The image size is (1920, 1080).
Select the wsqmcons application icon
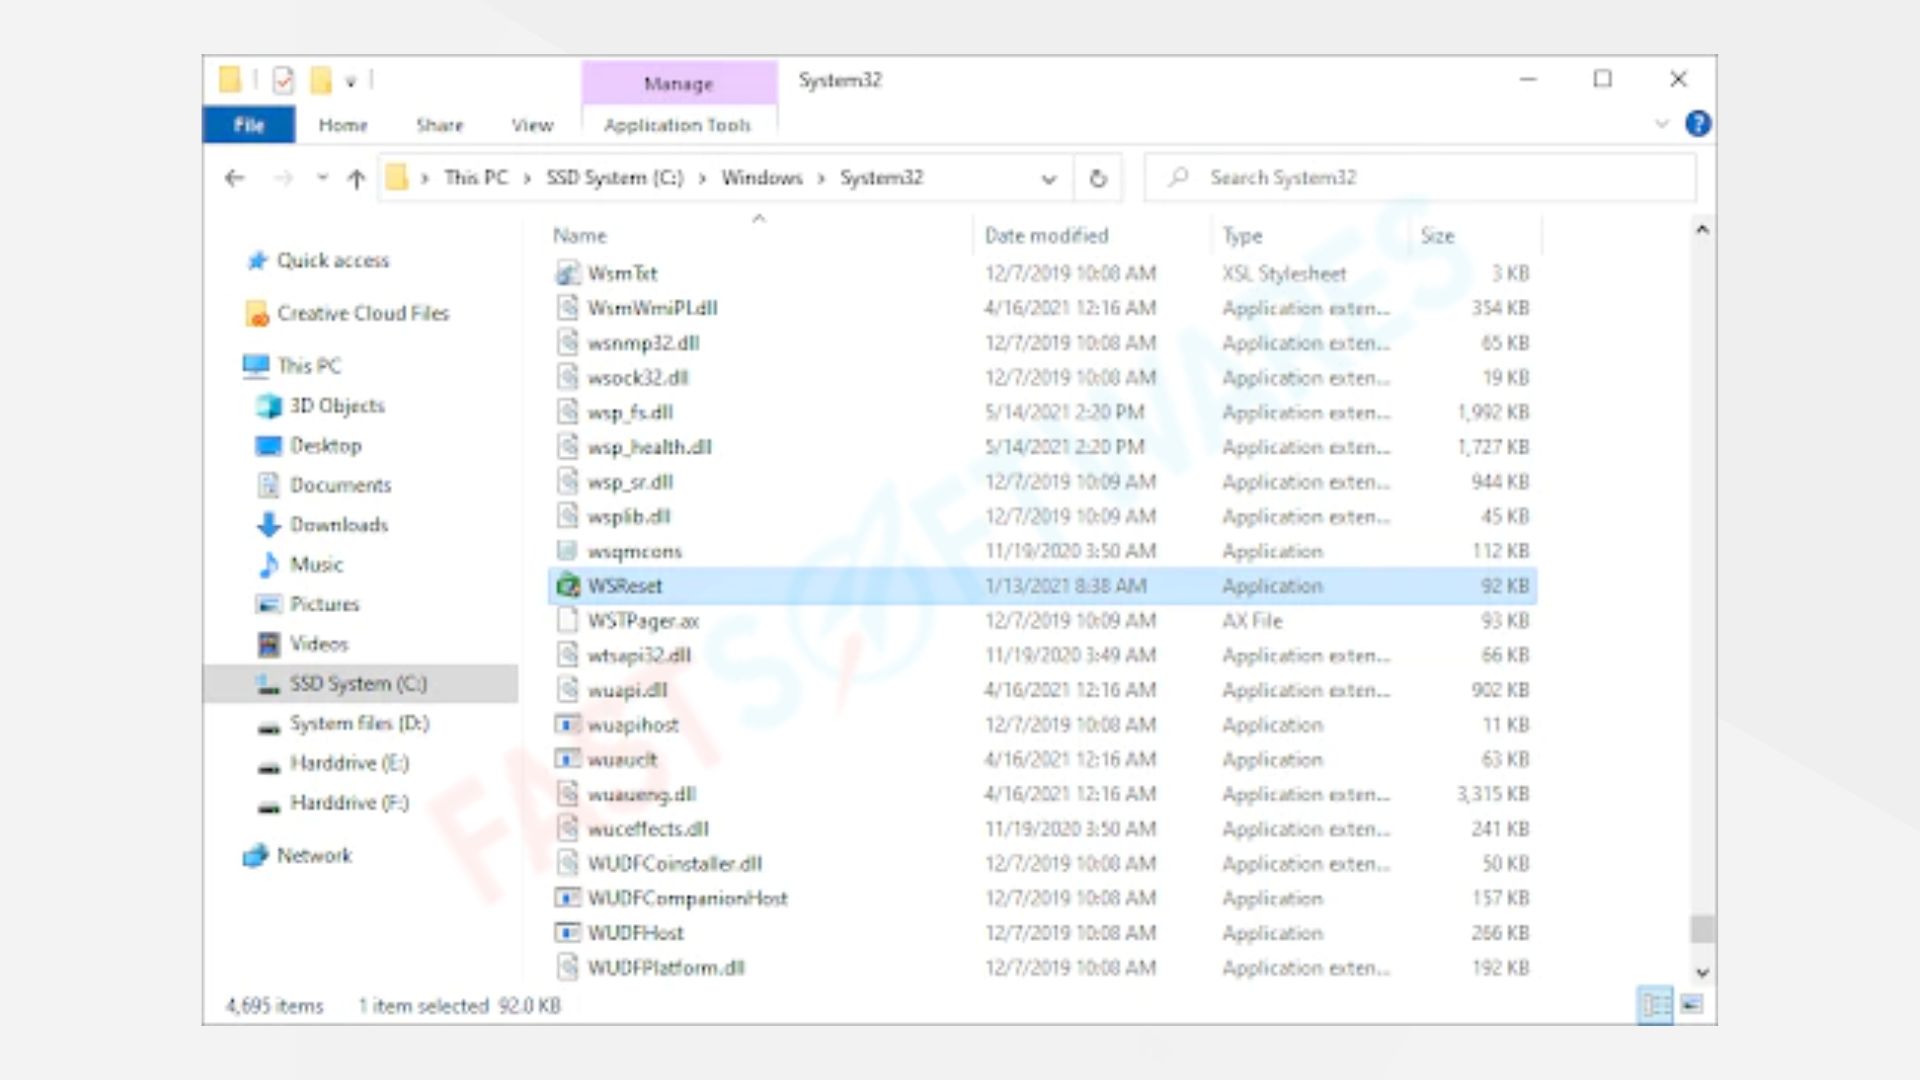coord(568,551)
